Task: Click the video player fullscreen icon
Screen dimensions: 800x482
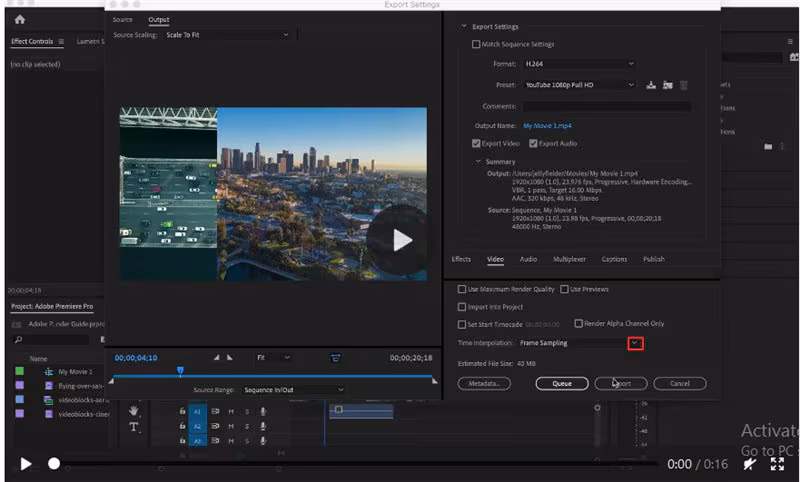Action: pyautogui.click(x=776, y=464)
